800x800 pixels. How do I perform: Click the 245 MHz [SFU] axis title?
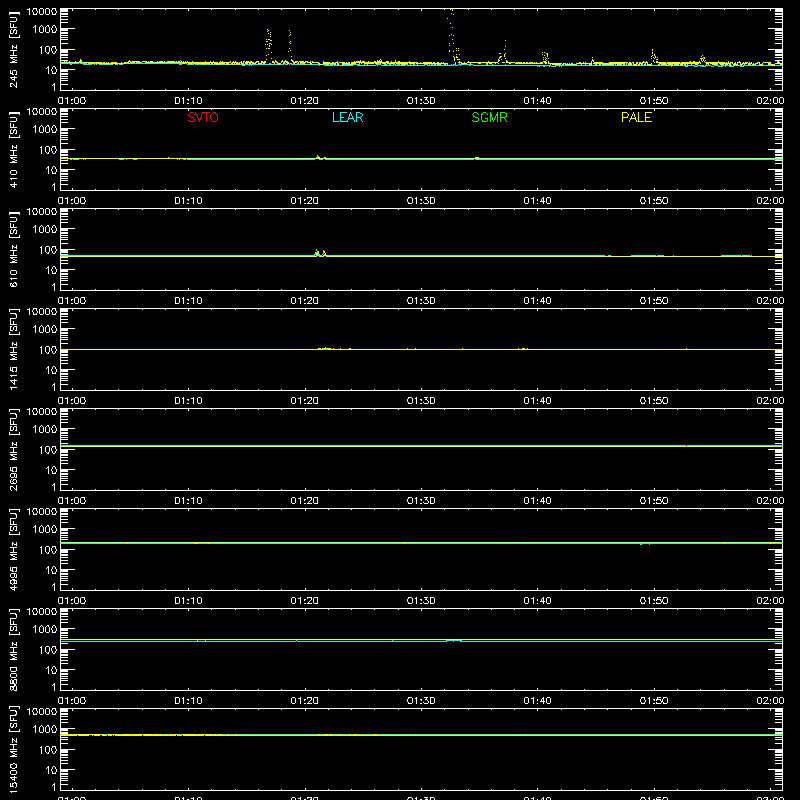coord(13,49)
